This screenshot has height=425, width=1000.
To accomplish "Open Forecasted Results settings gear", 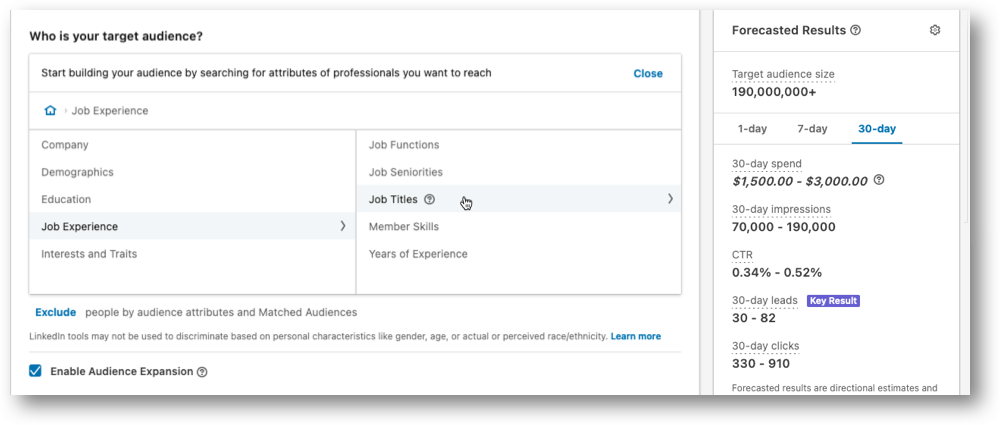I will pyautogui.click(x=935, y=30).
